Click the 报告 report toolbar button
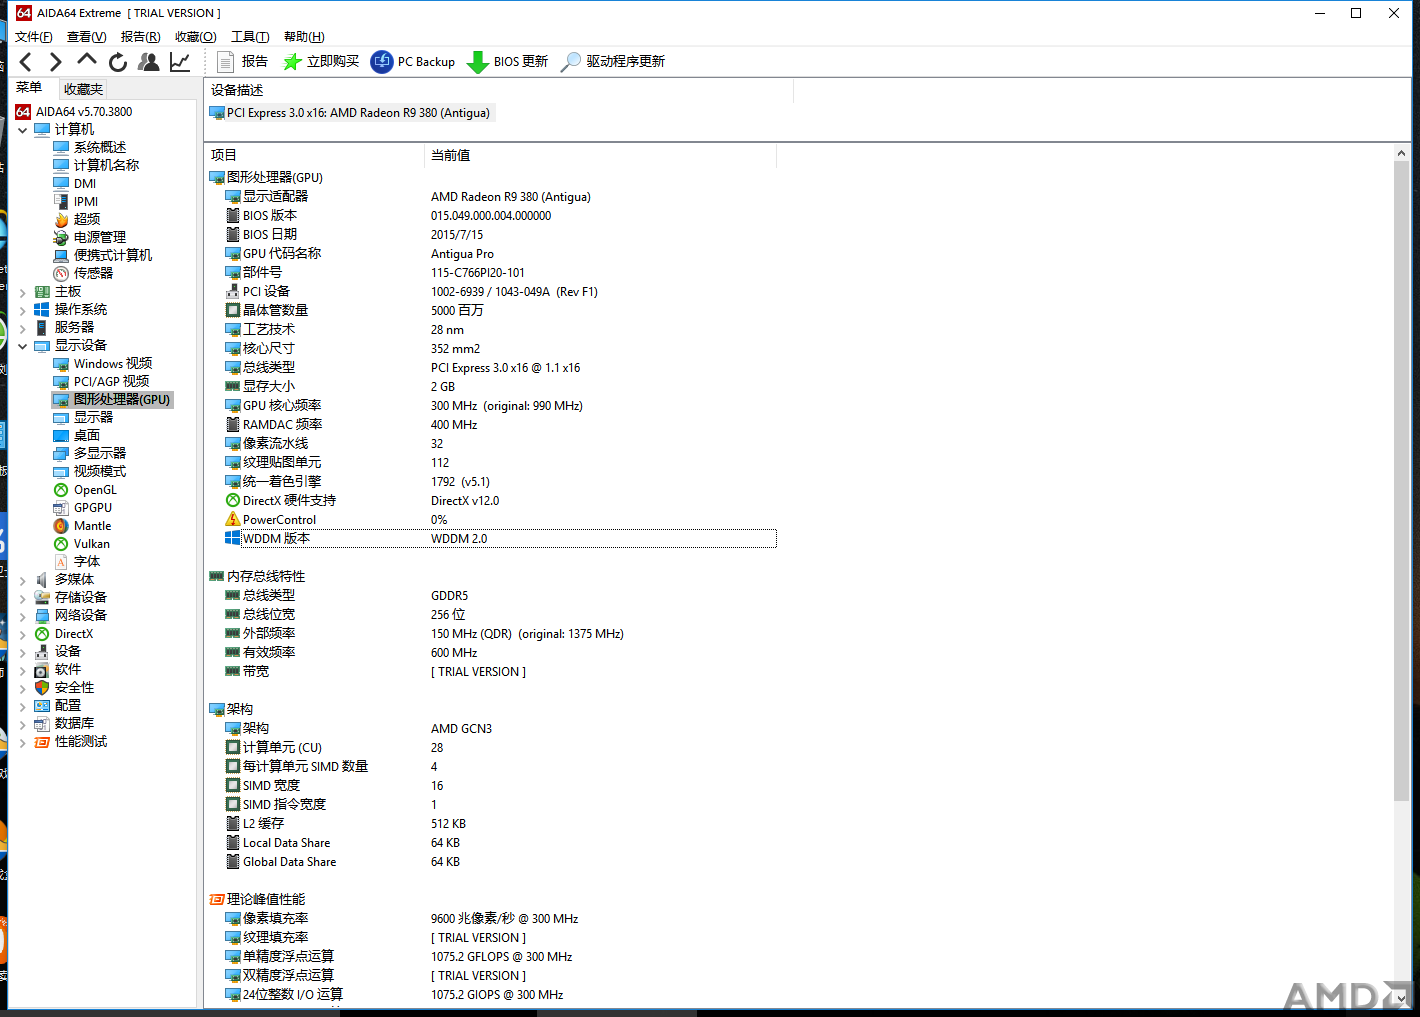The height and width of the screenshot is (1017, 1420). [243, 62]
